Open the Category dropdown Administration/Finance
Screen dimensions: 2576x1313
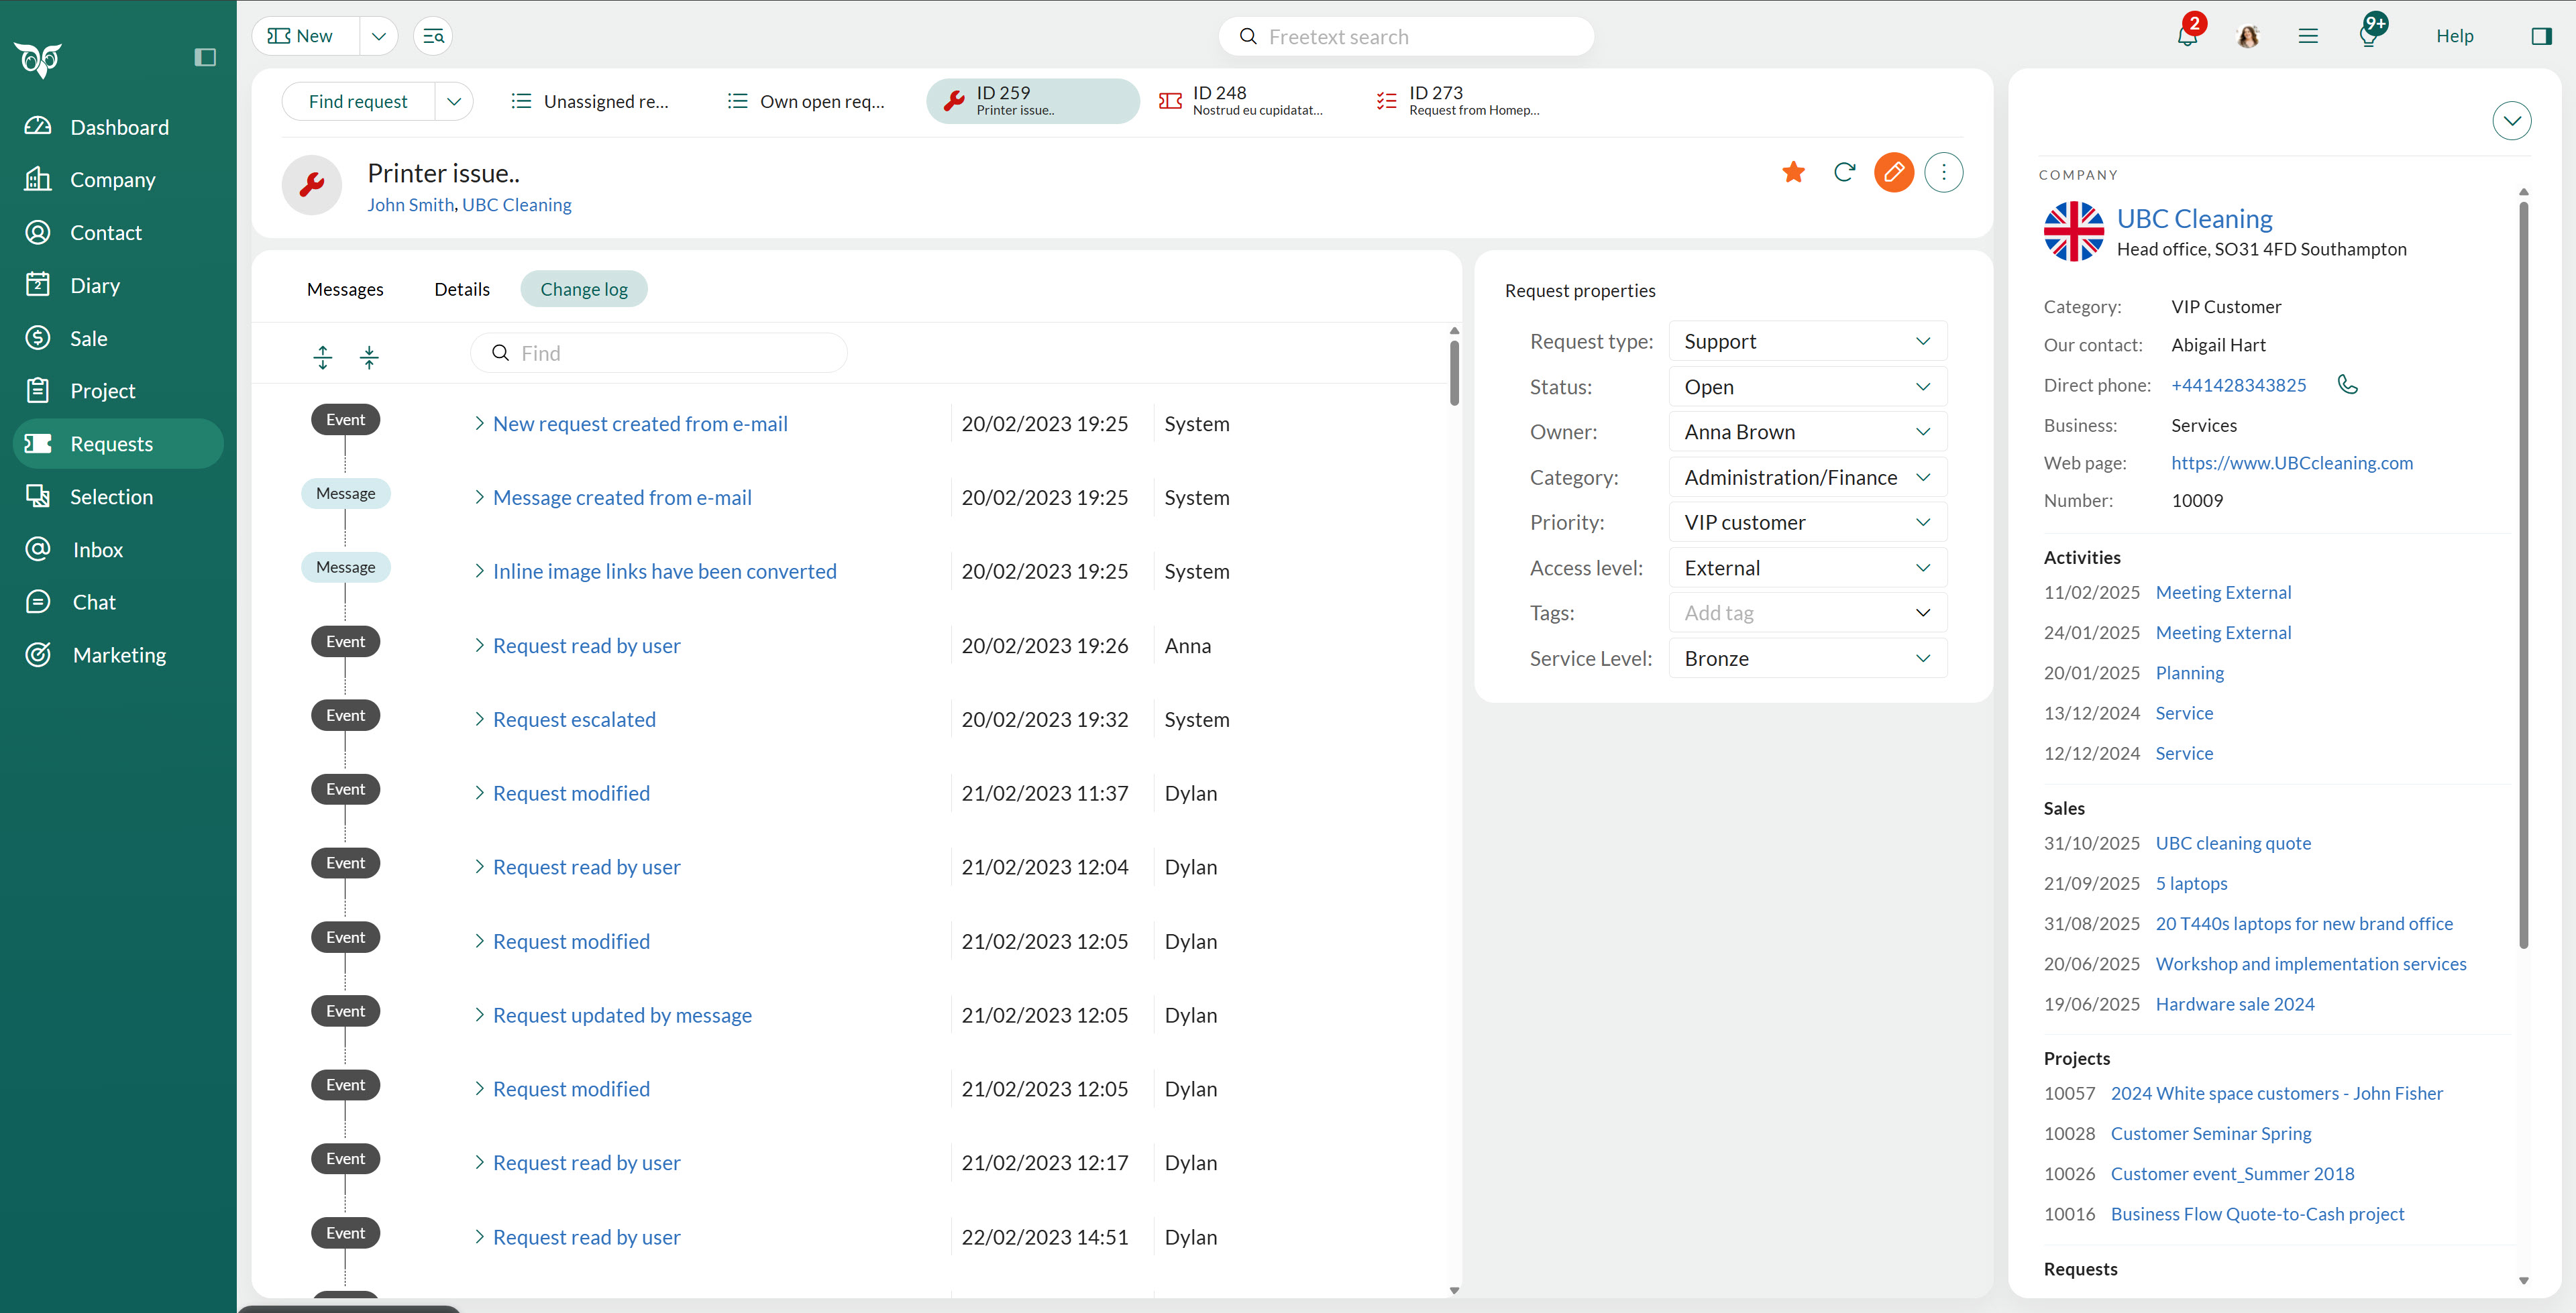(1807, 477)
